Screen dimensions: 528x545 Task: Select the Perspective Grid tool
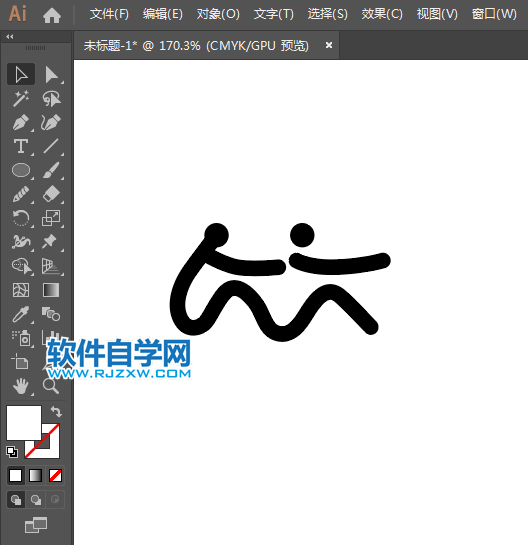click(51, 266)
